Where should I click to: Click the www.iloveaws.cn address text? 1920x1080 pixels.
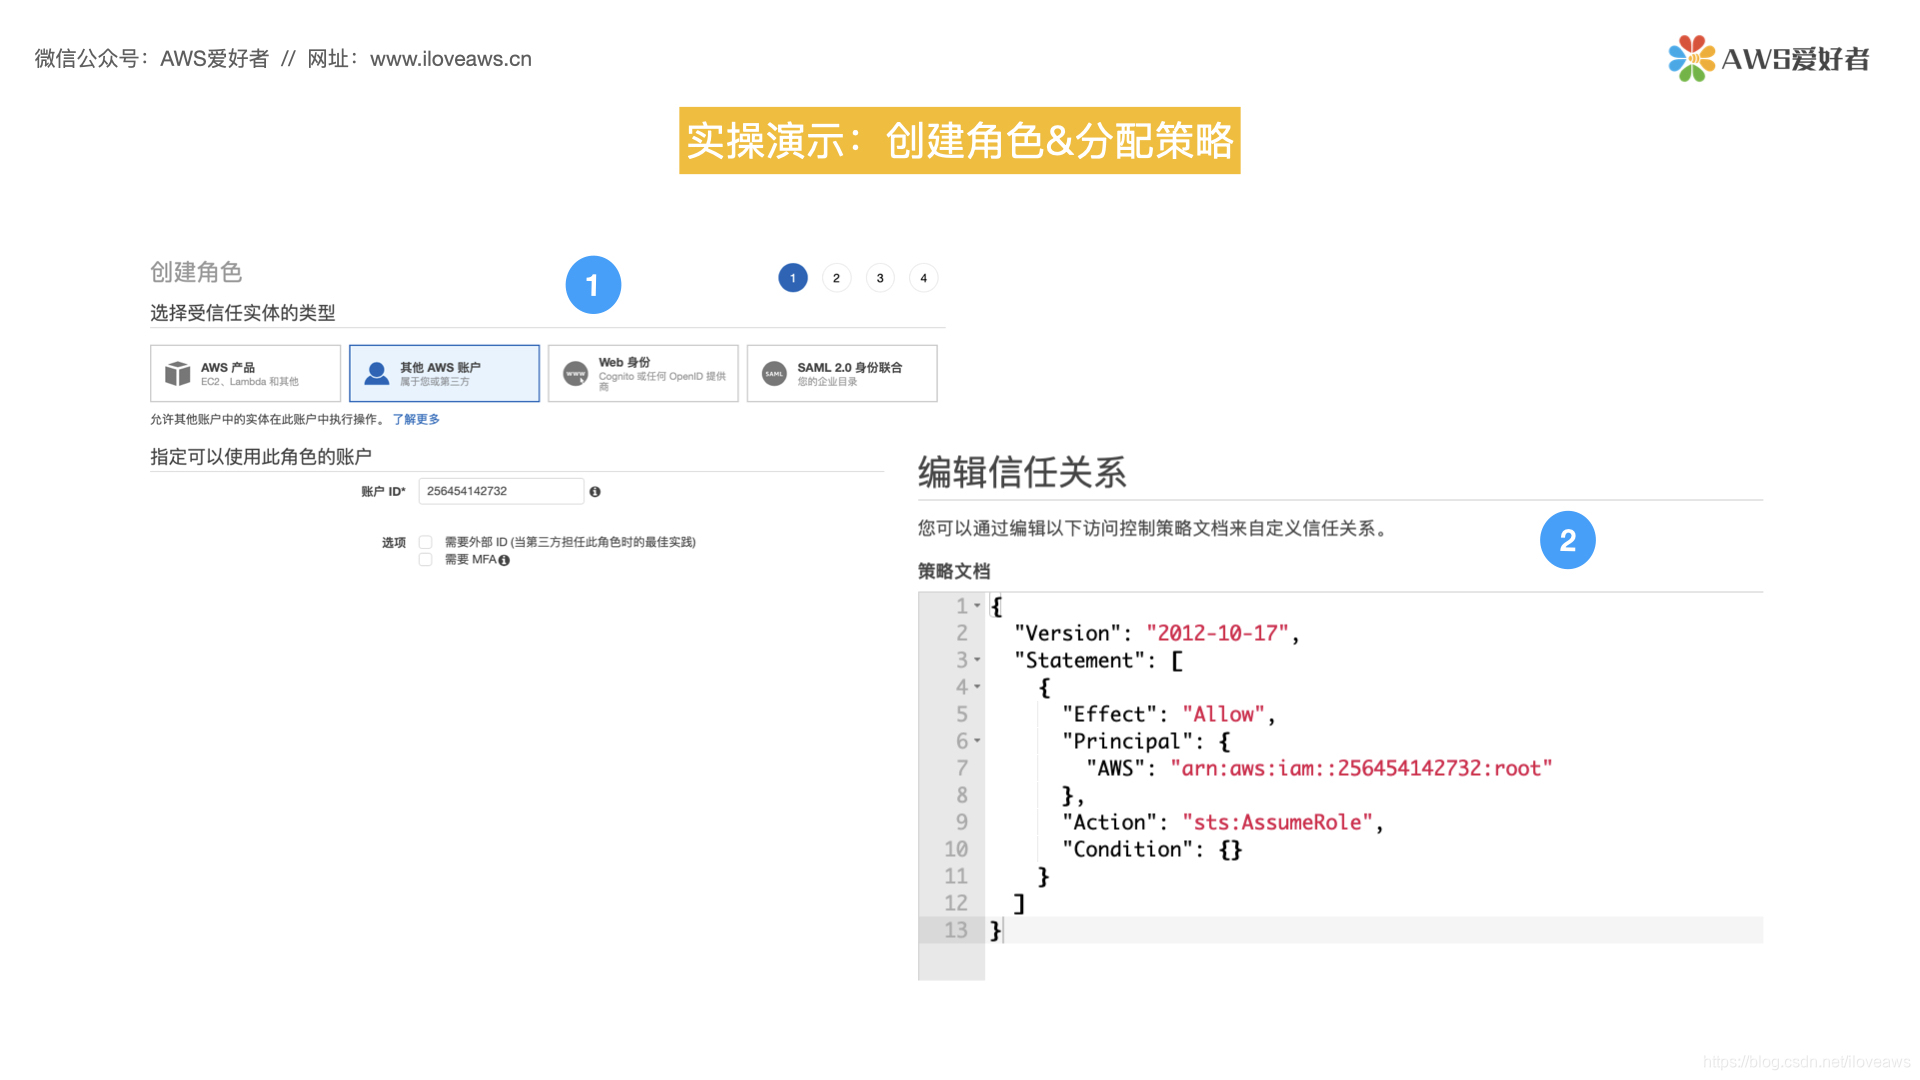(x=451, y=59)
